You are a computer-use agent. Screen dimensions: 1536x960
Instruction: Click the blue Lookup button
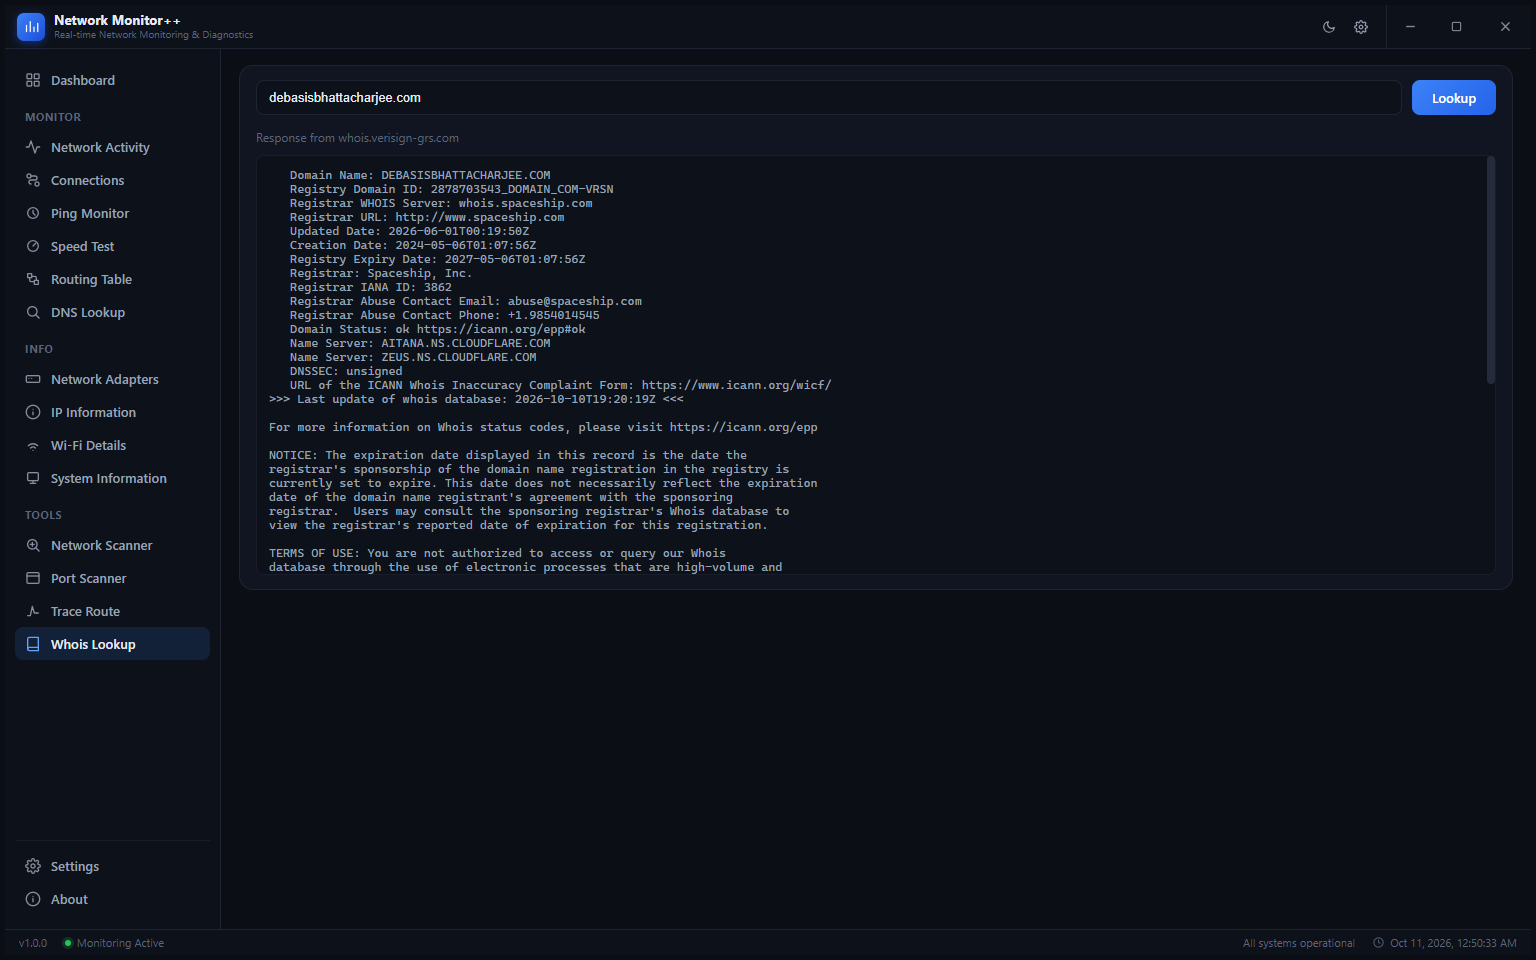click(1453, 98)
